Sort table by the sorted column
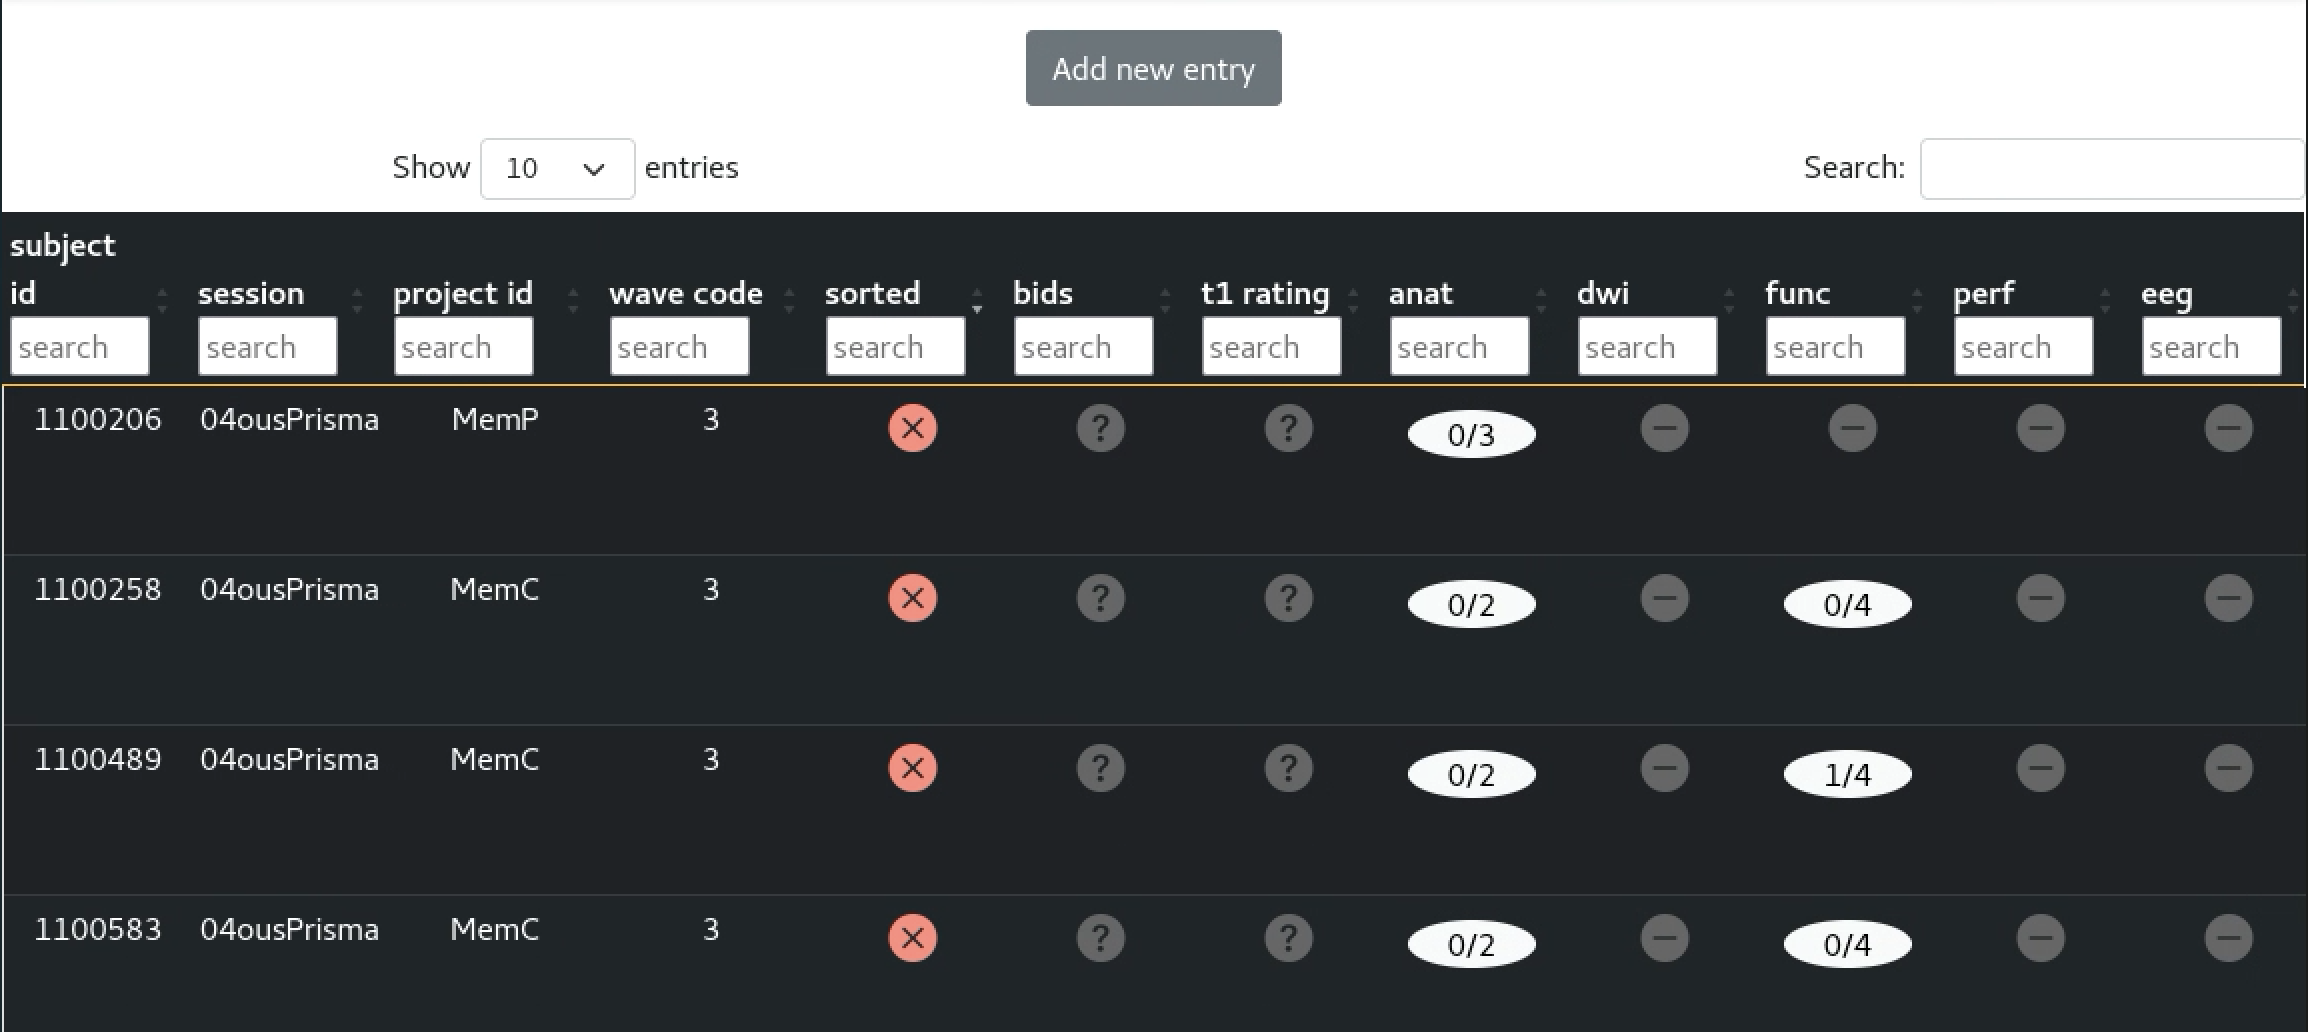Image resolution: width=2308 pixels, height=1032 pixels. point(872,294)
